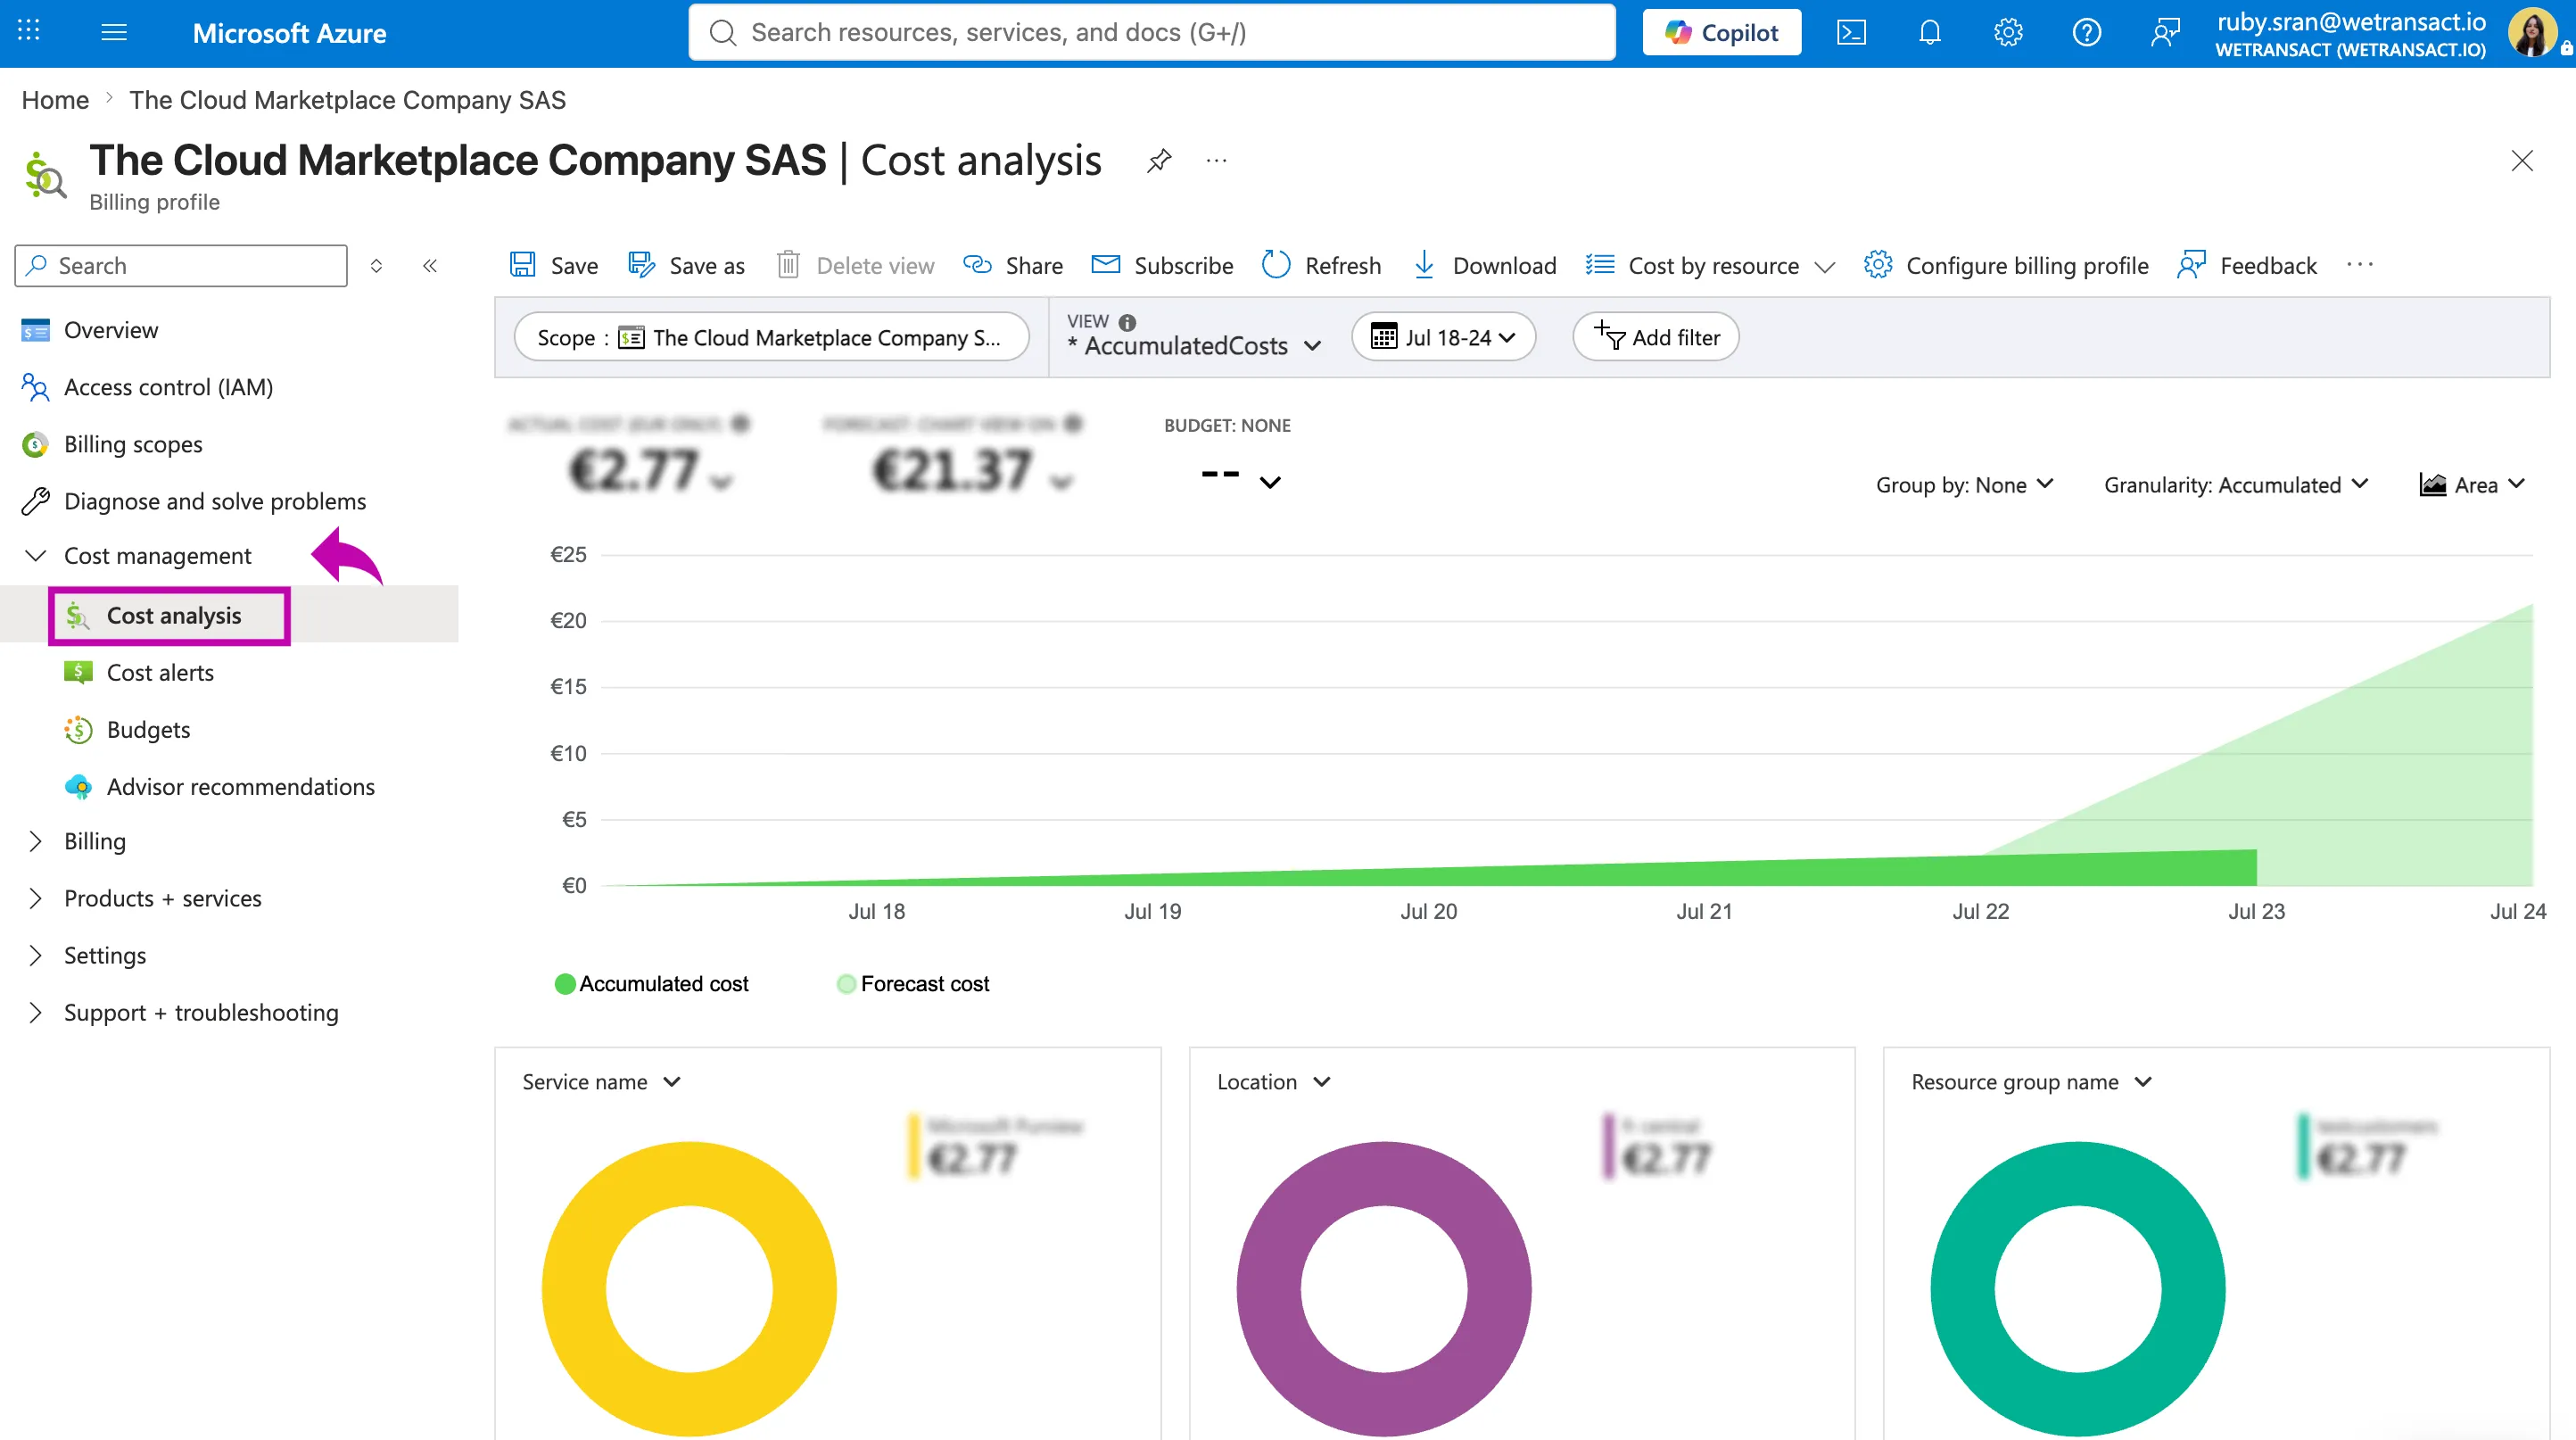The width and height of the screenshot is (2576, 1440).
Task: Click the Scope selector pill
Action: [772, 337]
